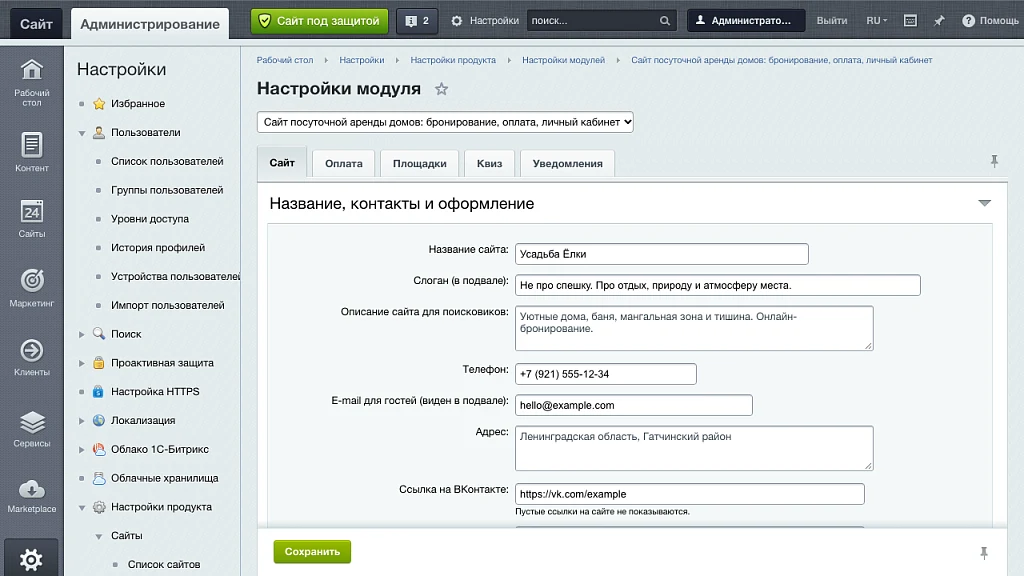Click the notifications counter showing 2

click(417, 21)
